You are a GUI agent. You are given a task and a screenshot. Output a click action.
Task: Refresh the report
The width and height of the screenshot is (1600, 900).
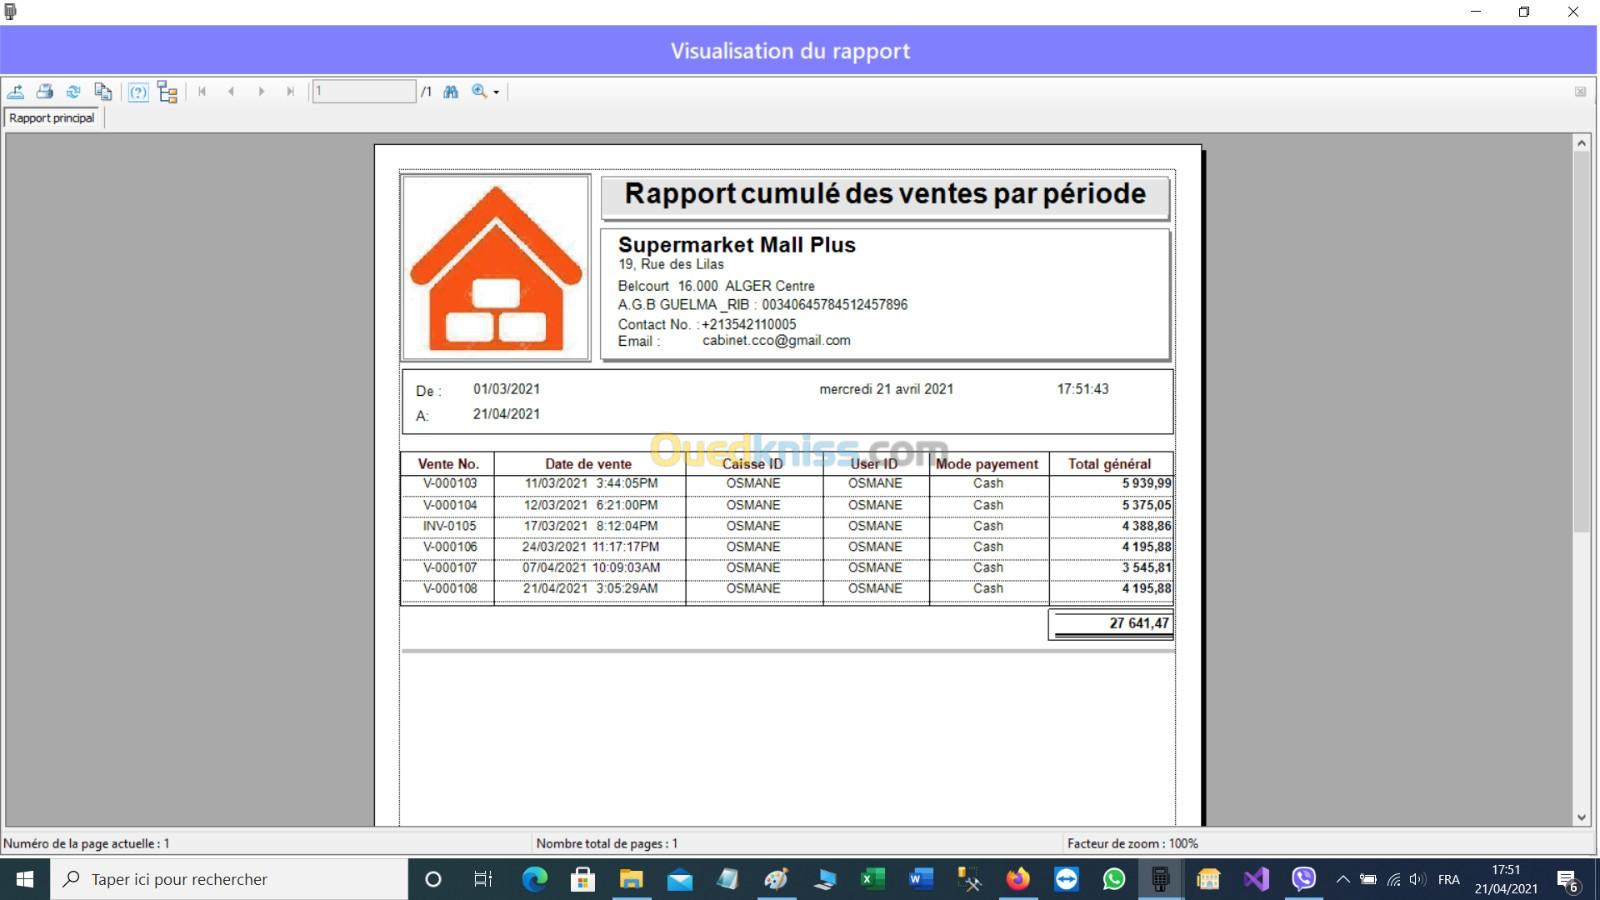[x=73, y=92]
